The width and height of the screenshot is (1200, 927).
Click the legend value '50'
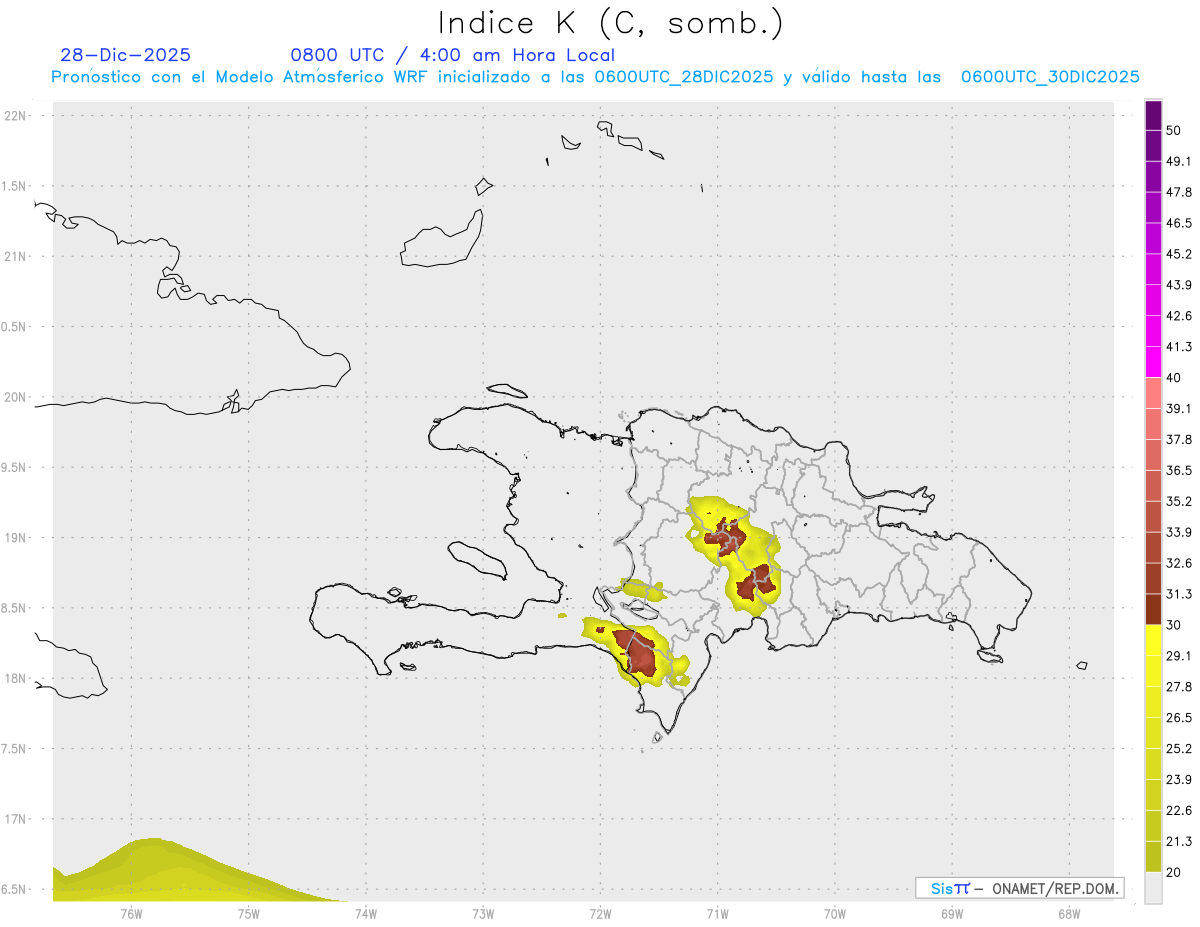point(1174,130)
